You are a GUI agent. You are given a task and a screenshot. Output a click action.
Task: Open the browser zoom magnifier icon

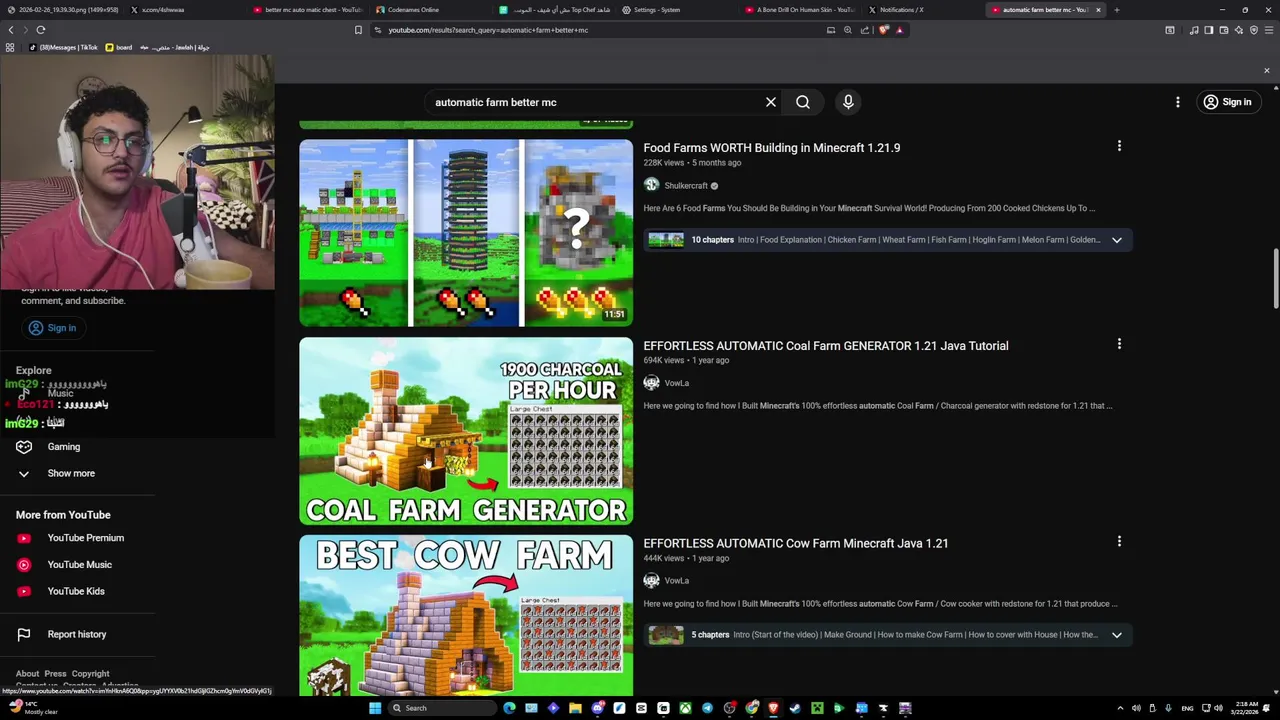click(848, 30)
